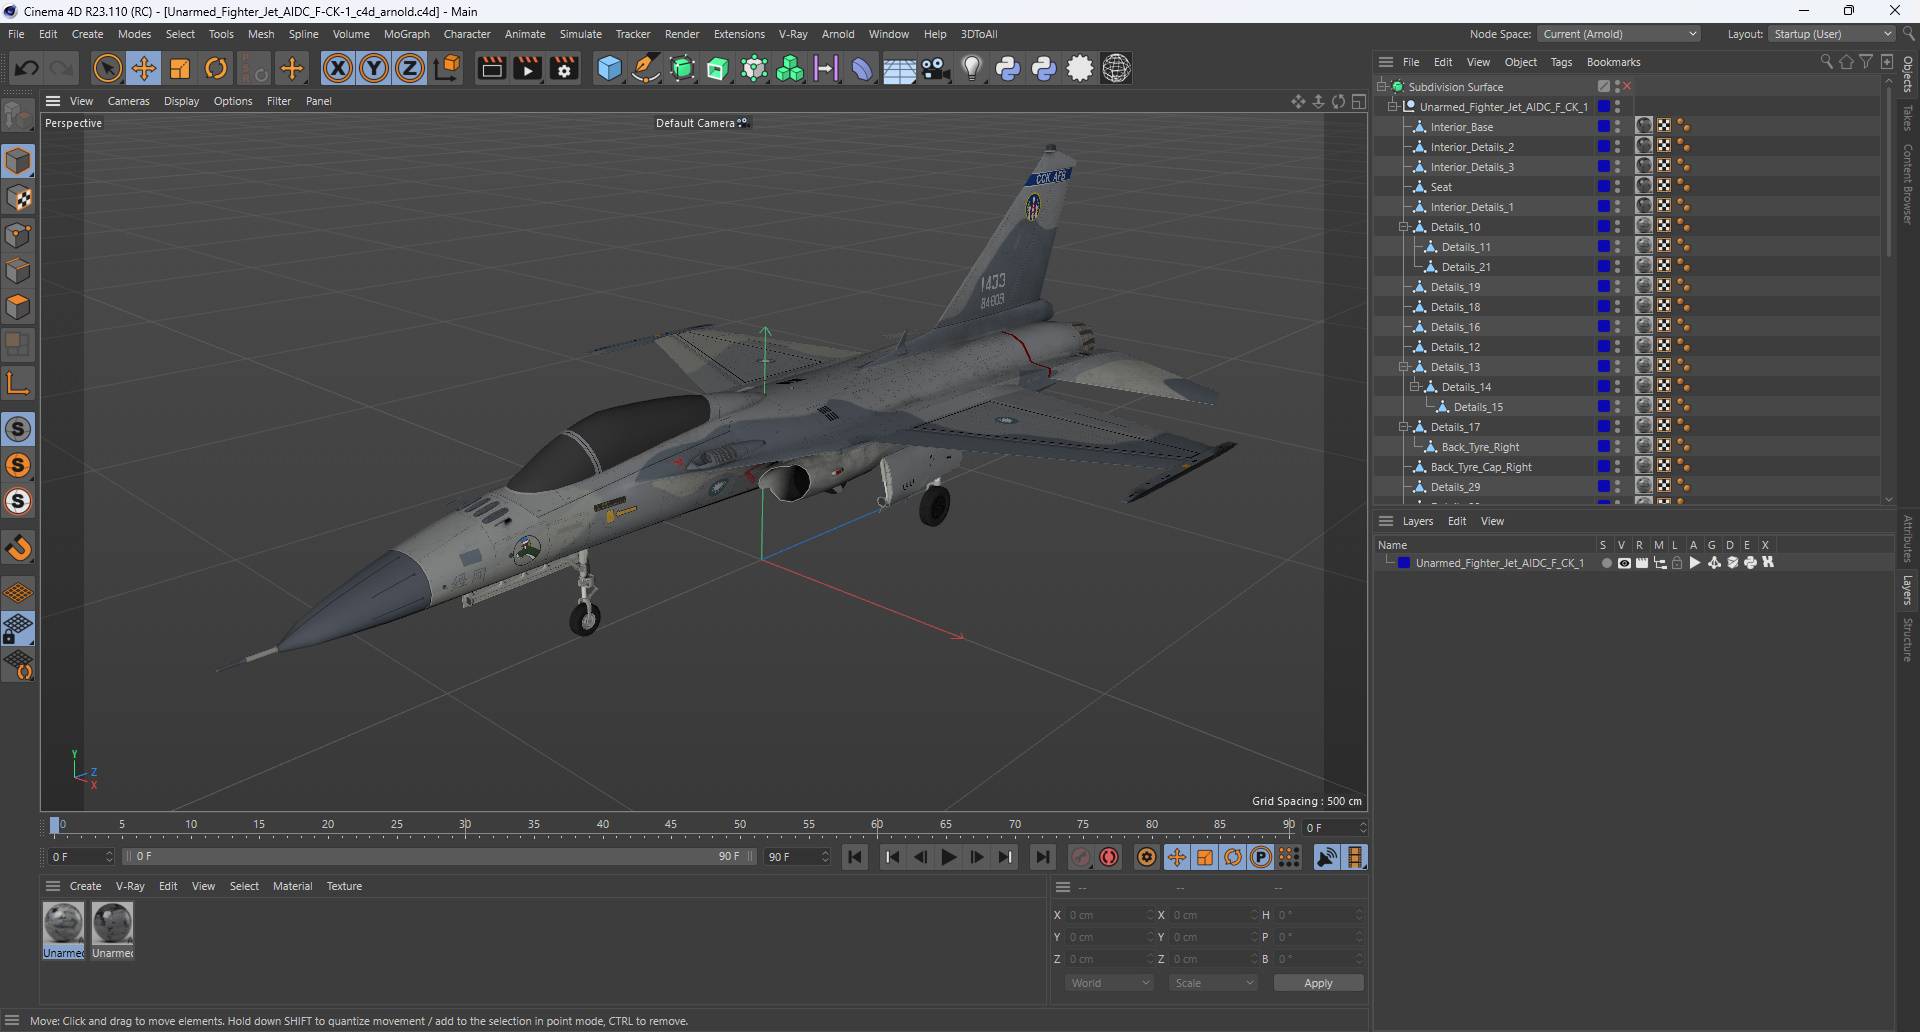Switch to Texture mode in left sidebar
Screen dimensions: 1920x1032
coord(18,198)
